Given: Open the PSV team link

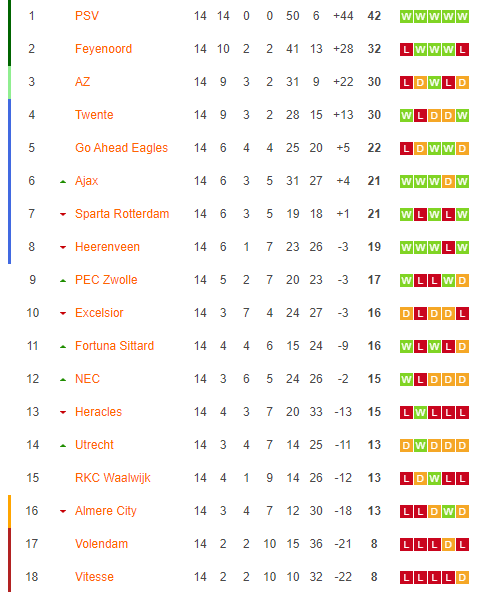Looking at the screenshot, I should (87, 16).
